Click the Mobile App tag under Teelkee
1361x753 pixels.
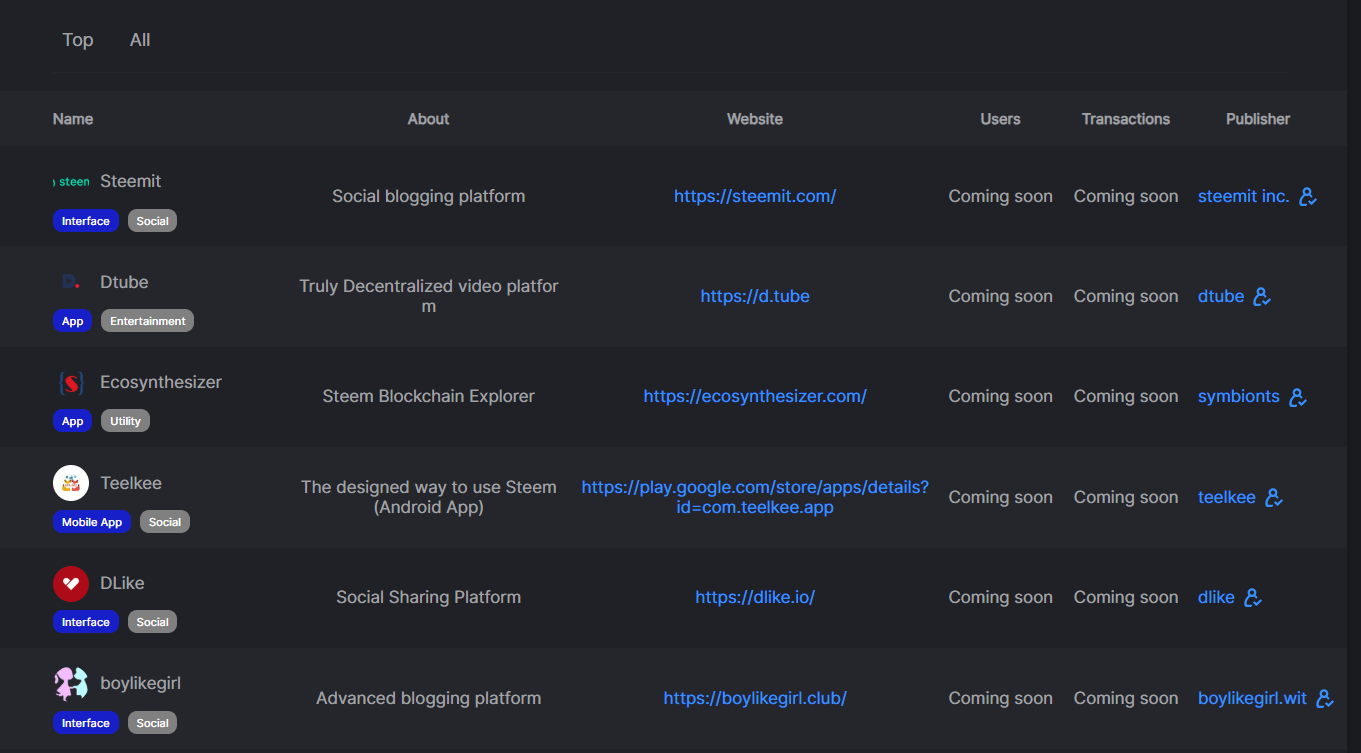tap(92, 522)
